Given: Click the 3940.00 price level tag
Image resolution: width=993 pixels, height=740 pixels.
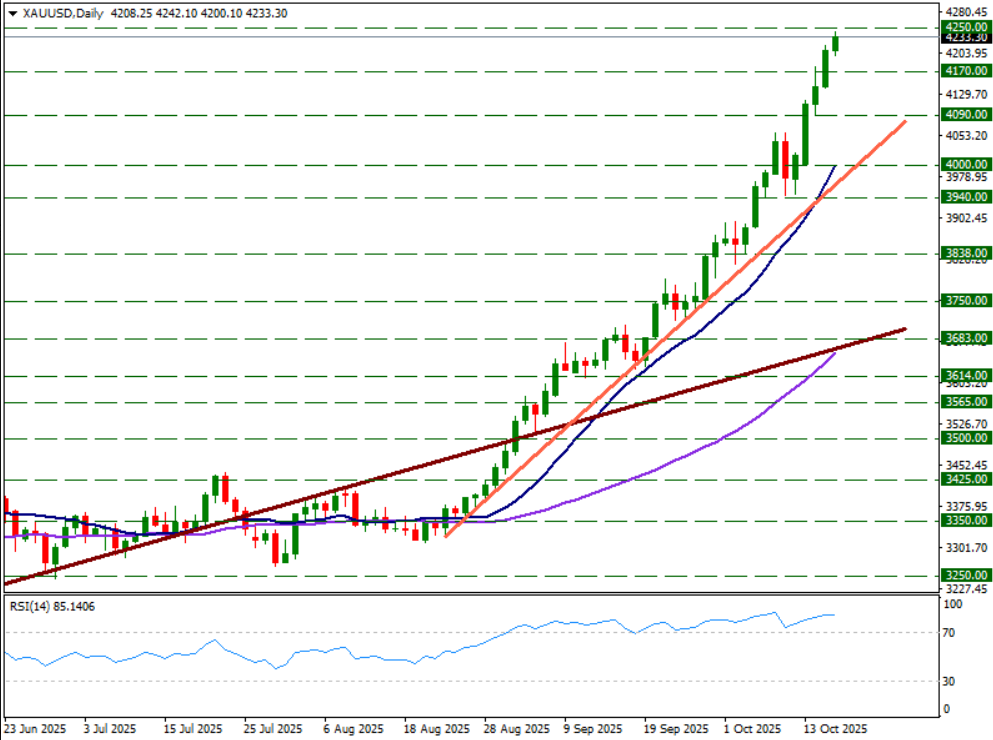Looking at the screenshot, I should [966, 197].
